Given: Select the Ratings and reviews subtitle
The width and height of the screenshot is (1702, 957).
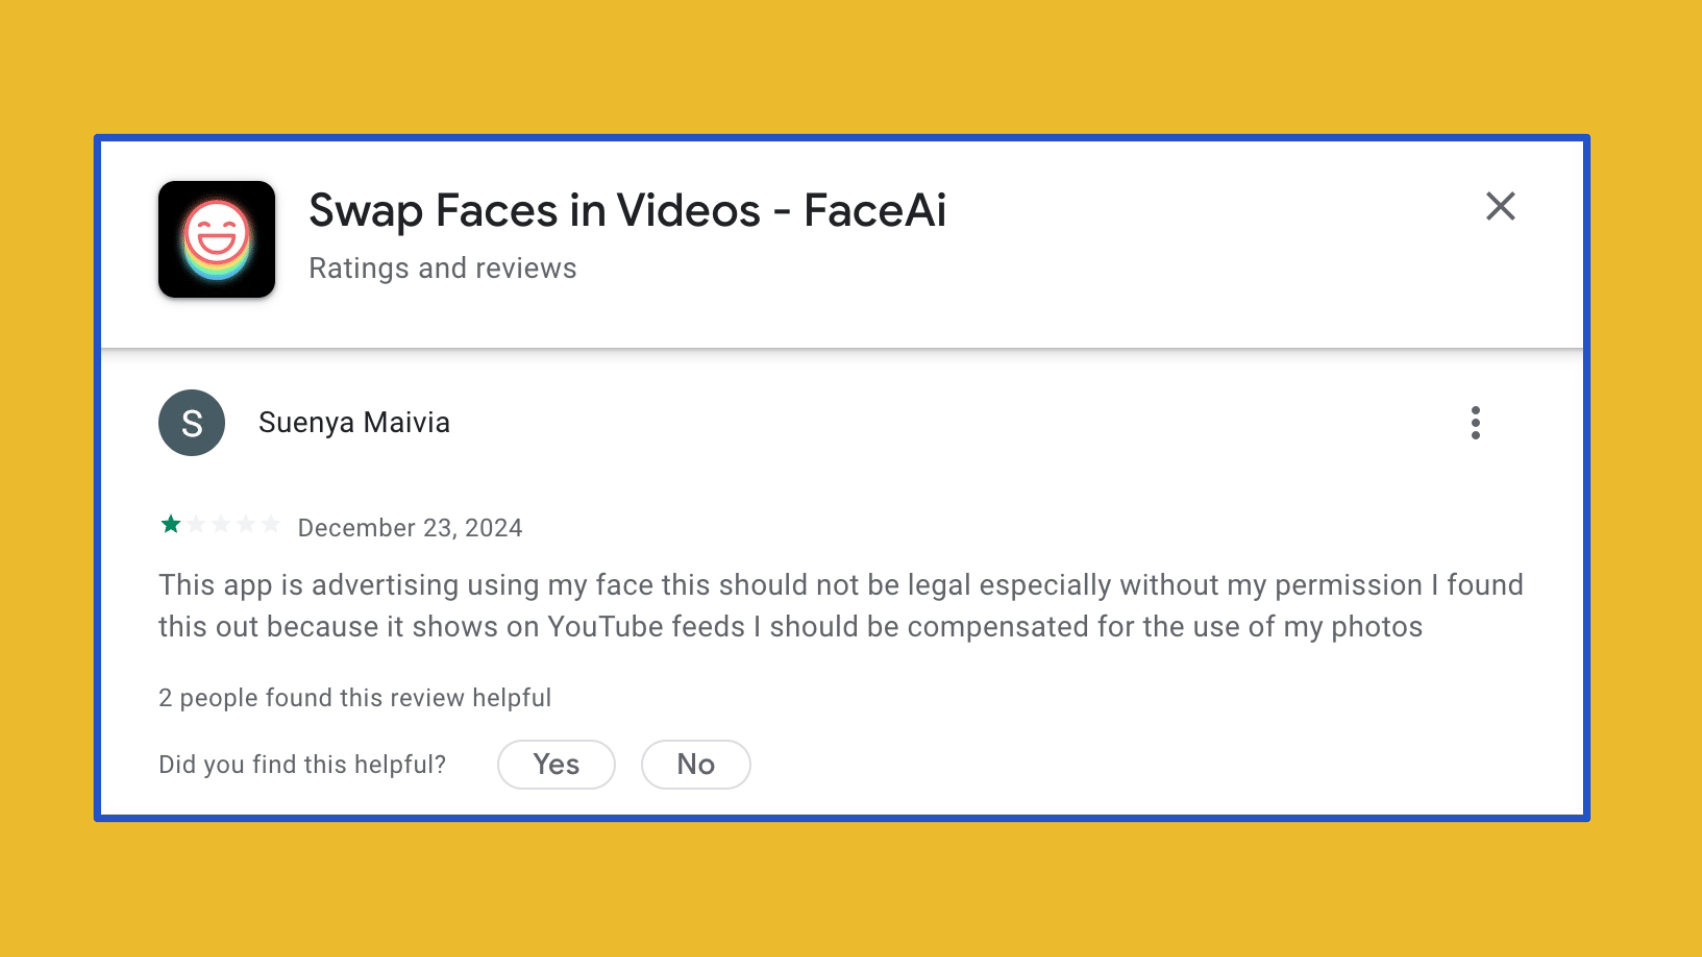Looking at the screenshot, I should [442, 268].
